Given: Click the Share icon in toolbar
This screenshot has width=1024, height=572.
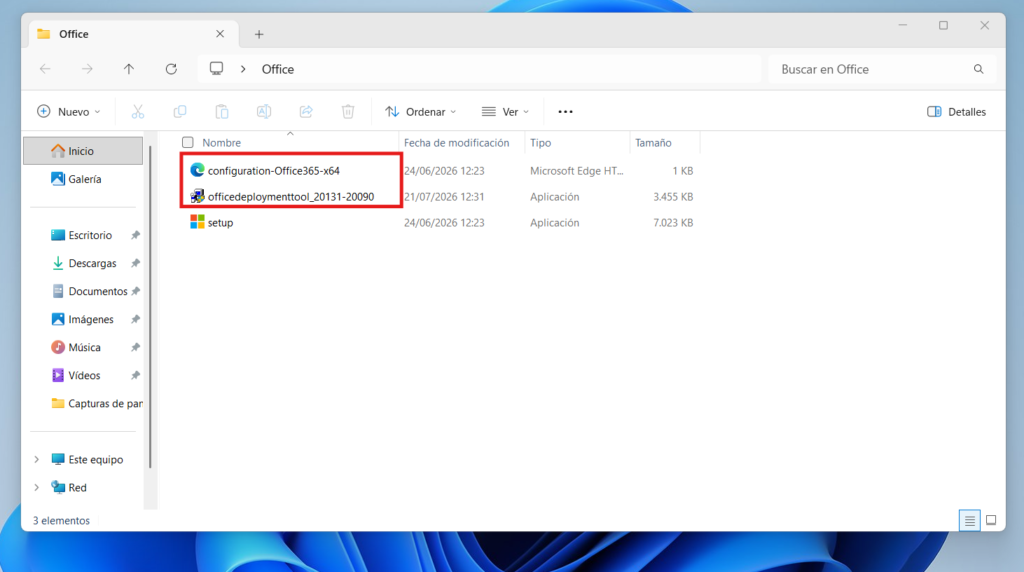Looking at the screenshot, I should [306, 112].
